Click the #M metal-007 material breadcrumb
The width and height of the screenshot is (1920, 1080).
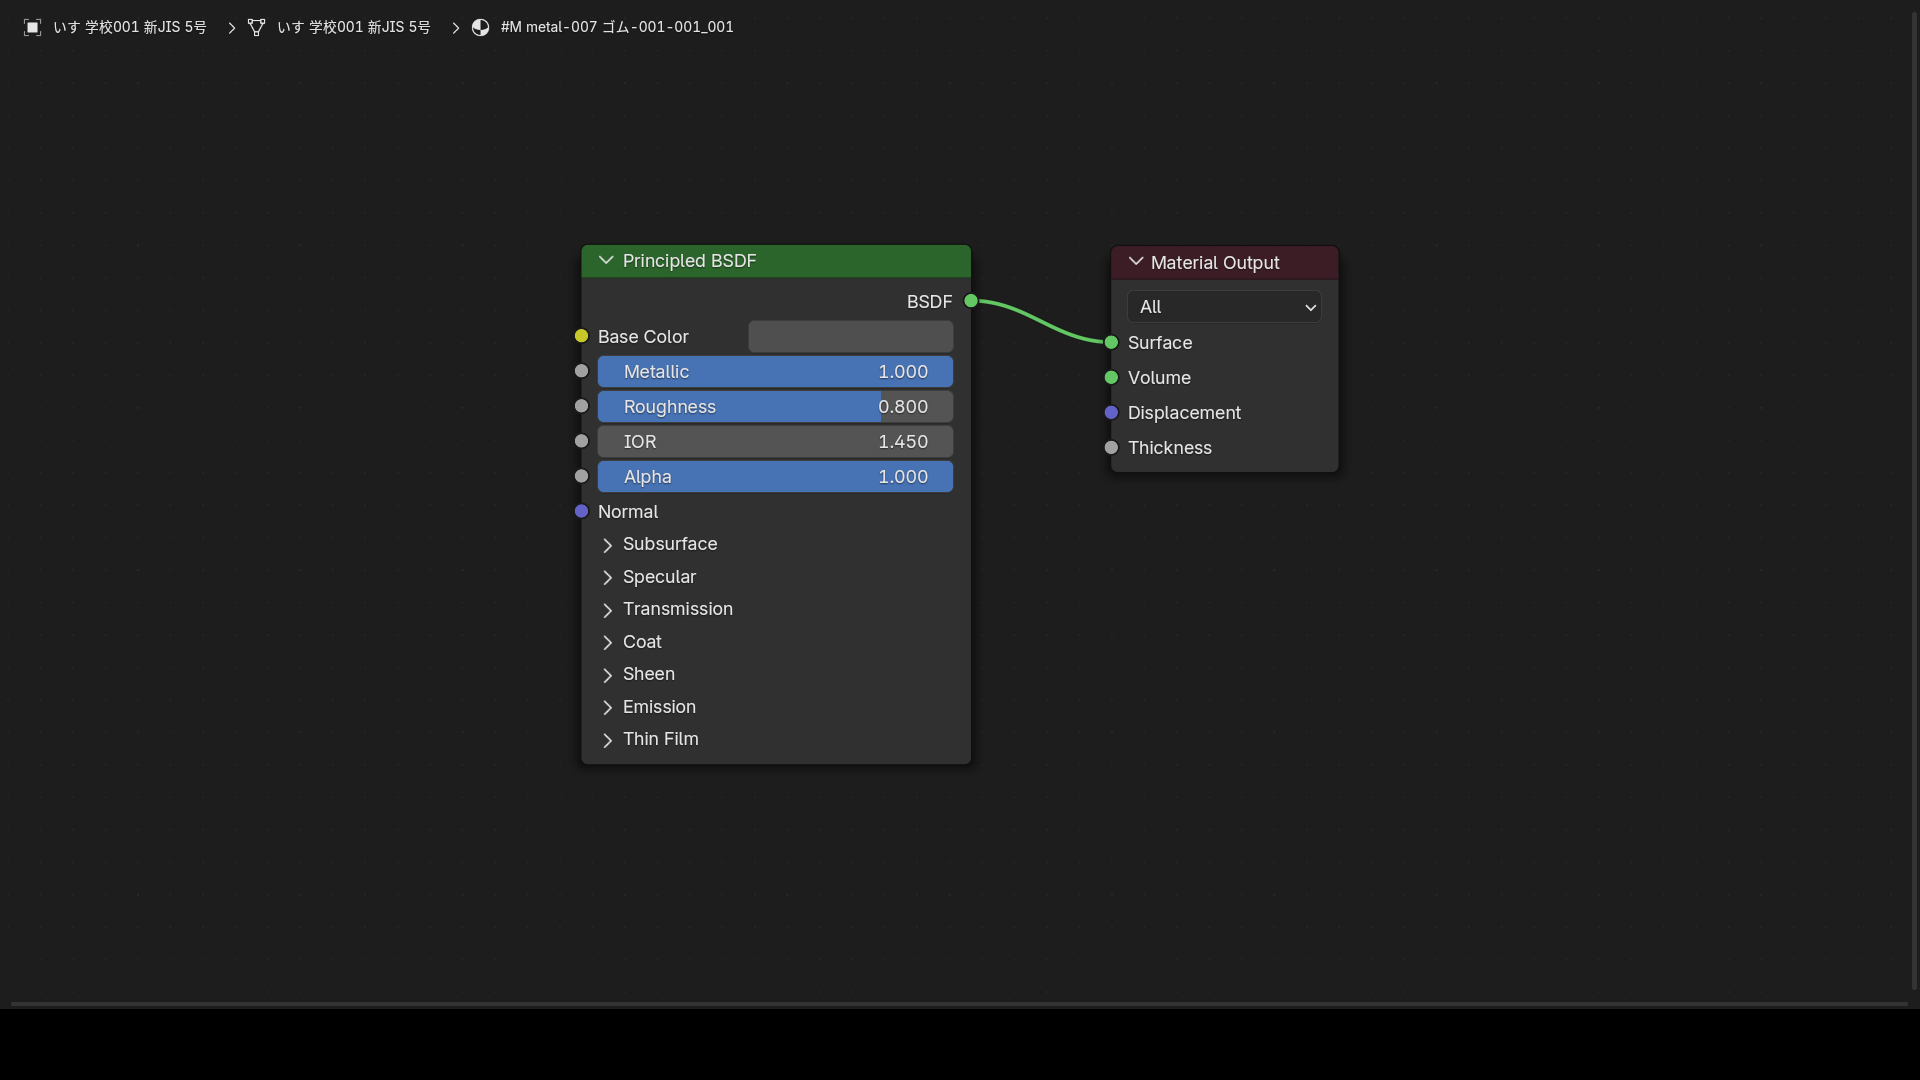tap(617, 27)
